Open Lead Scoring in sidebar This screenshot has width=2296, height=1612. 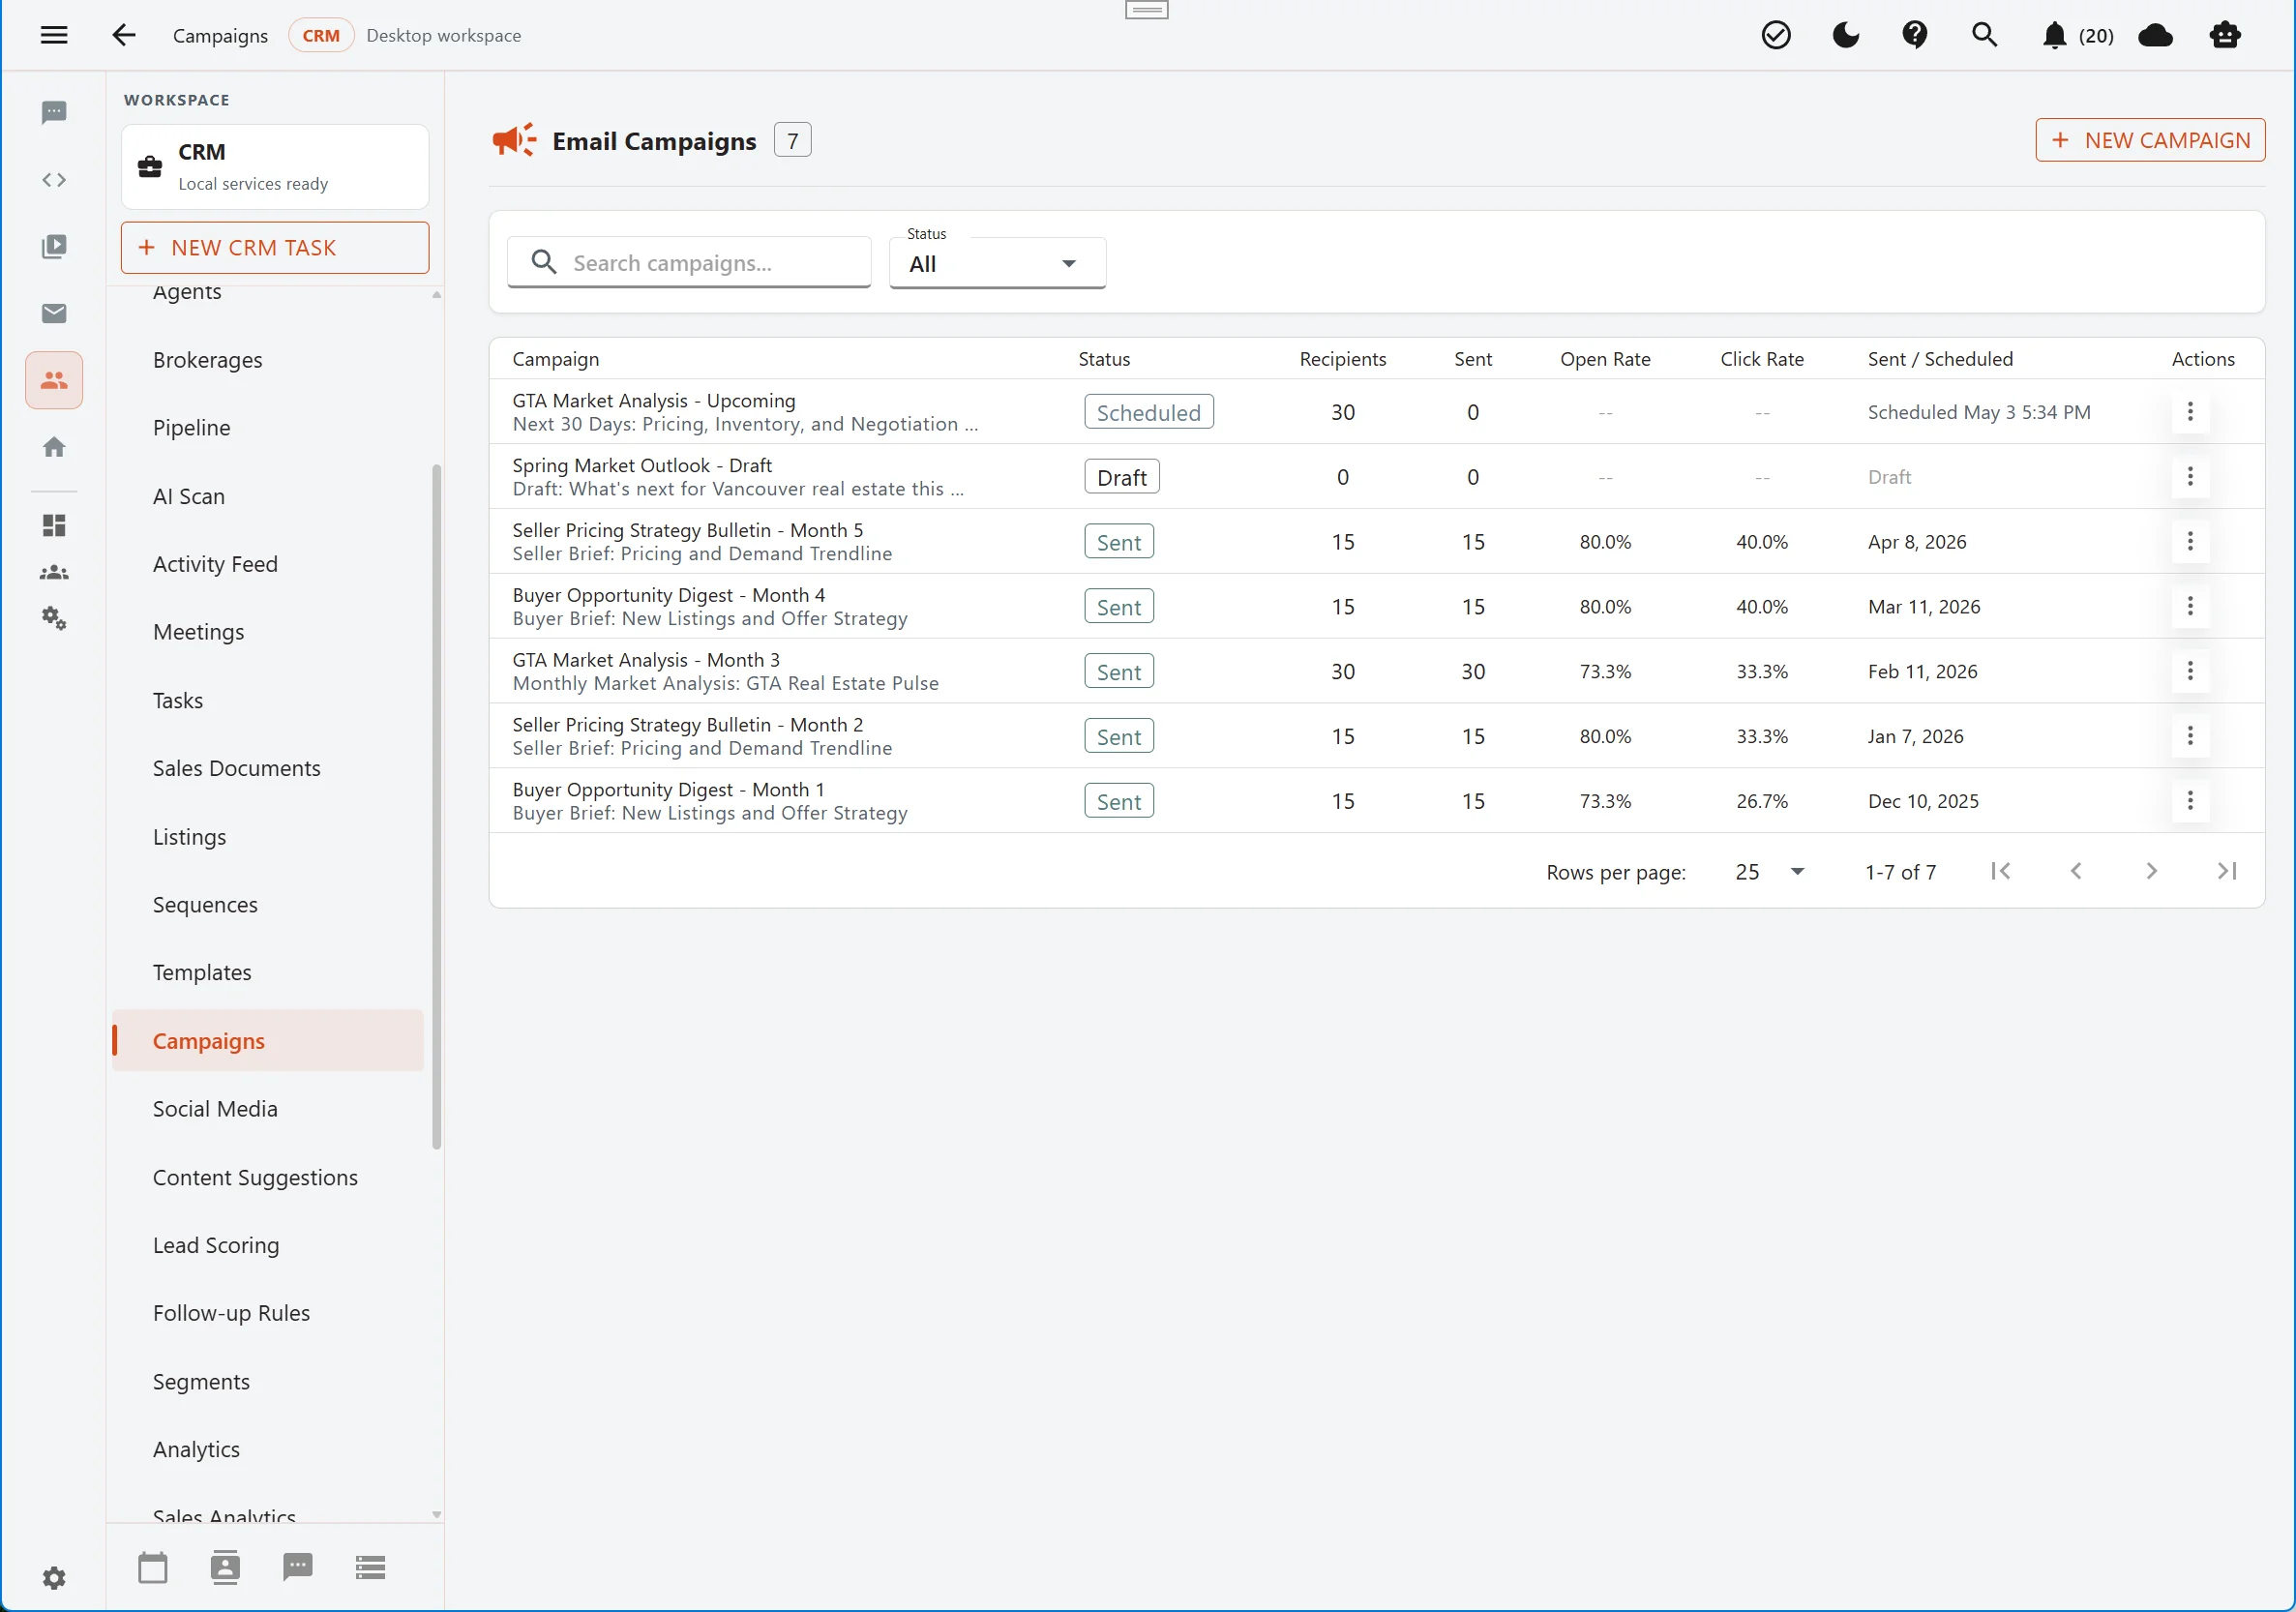(268, 1245)
